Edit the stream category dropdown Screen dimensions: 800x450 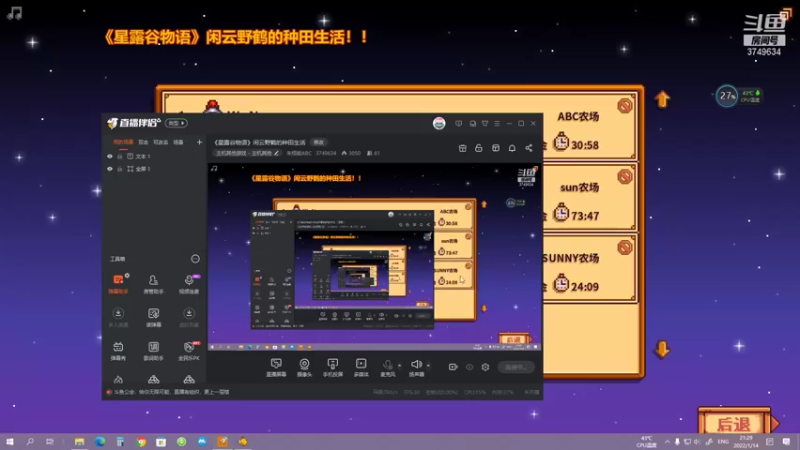click(x=247, y=153)
